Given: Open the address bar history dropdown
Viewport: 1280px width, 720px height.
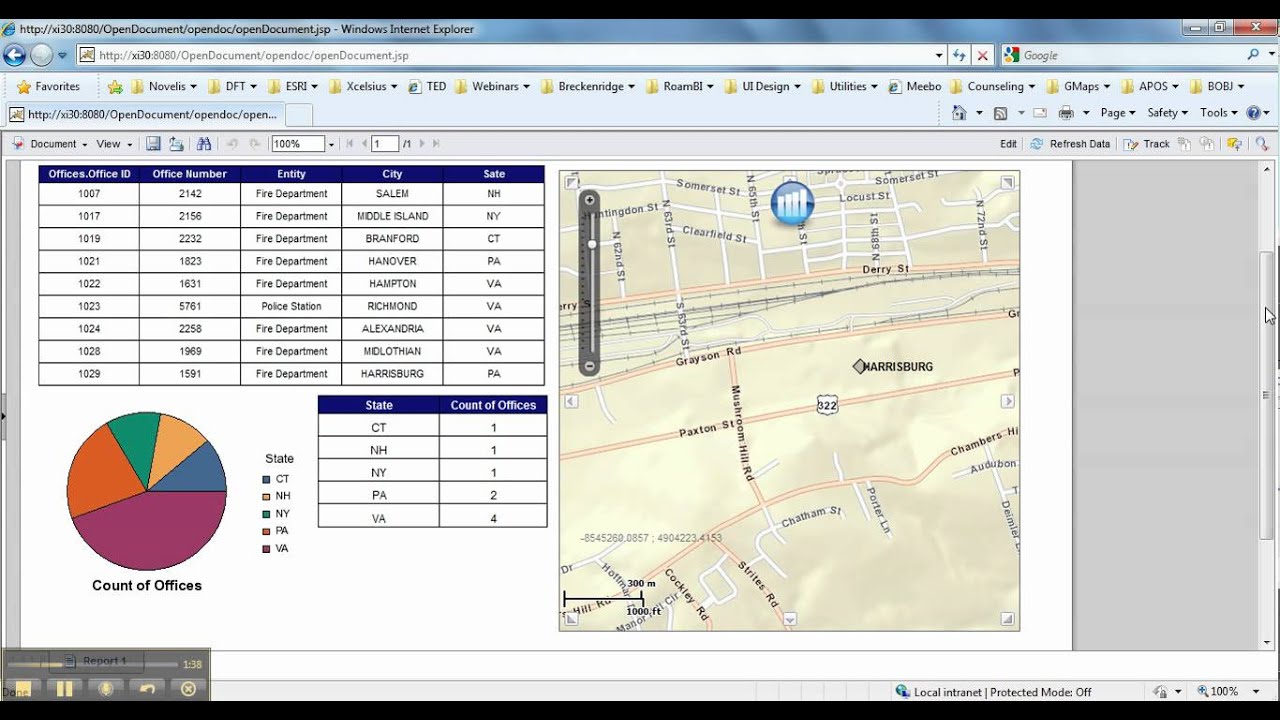Looking at the screenshot, I should tap(939, 56).
